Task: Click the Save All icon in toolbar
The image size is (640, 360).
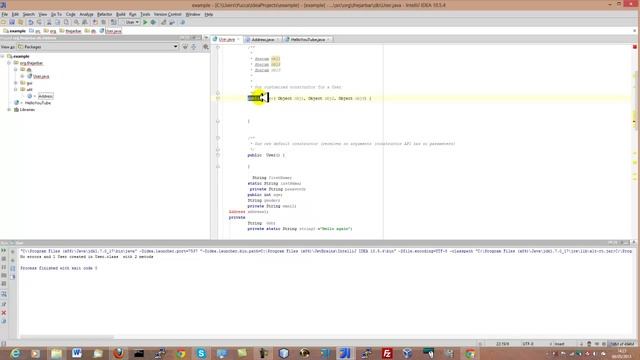Action: 12,22
